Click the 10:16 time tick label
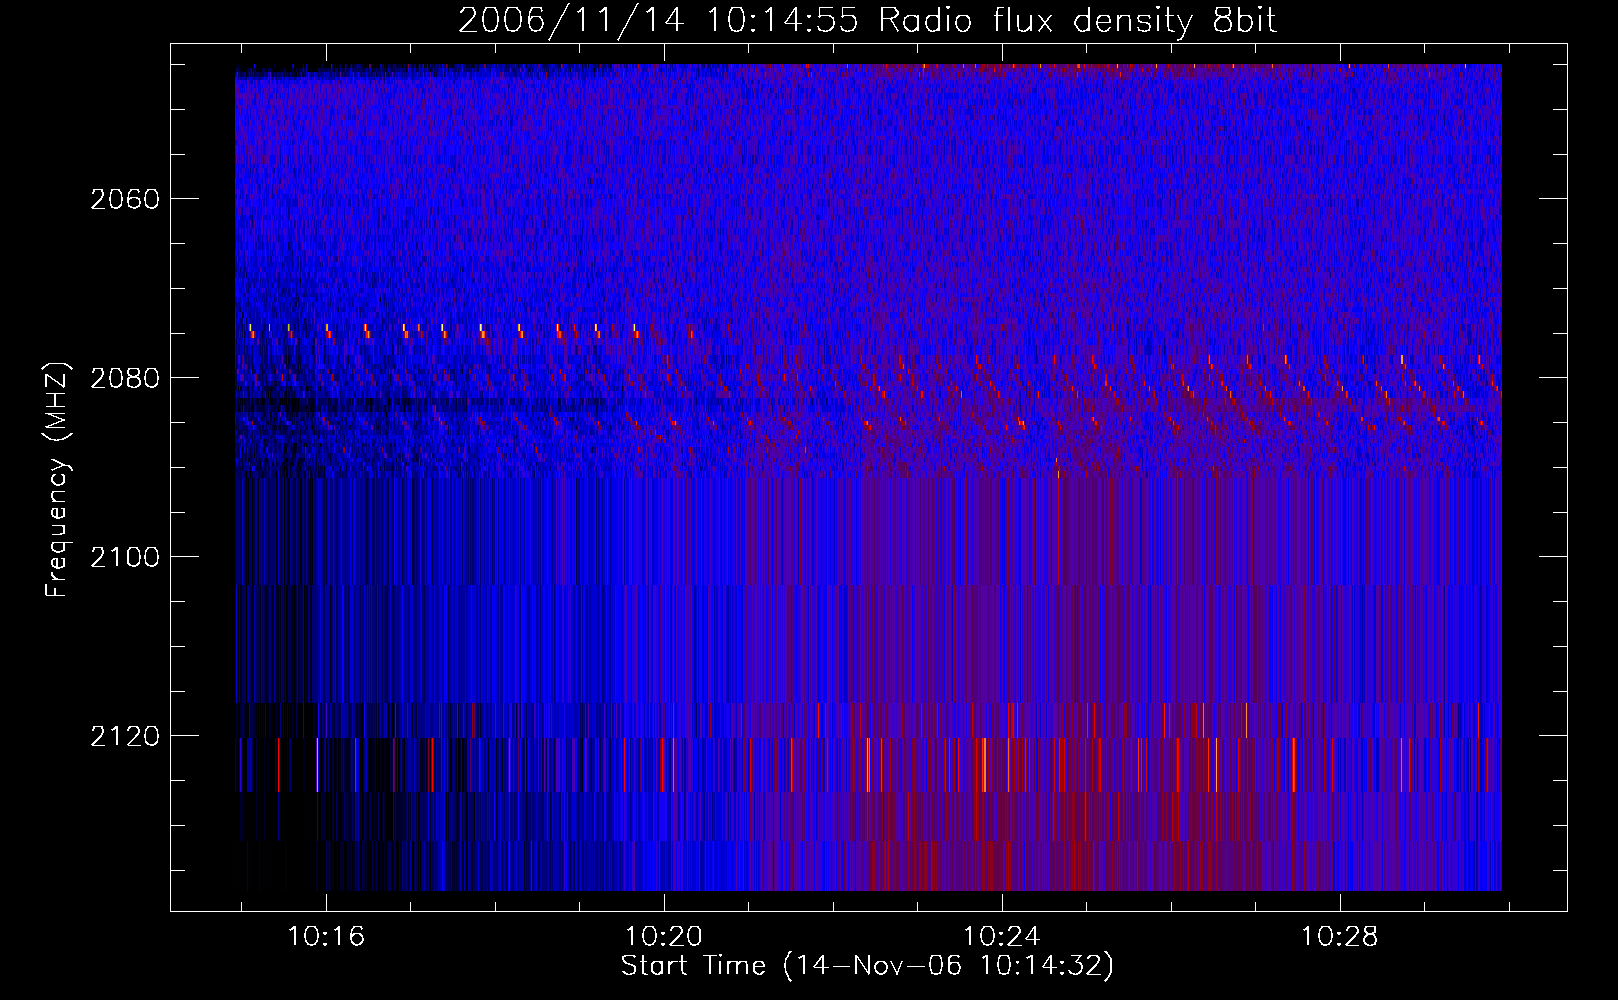Screen dimensions: 1618x1000 pyautogui.click(x=326, y=937)
